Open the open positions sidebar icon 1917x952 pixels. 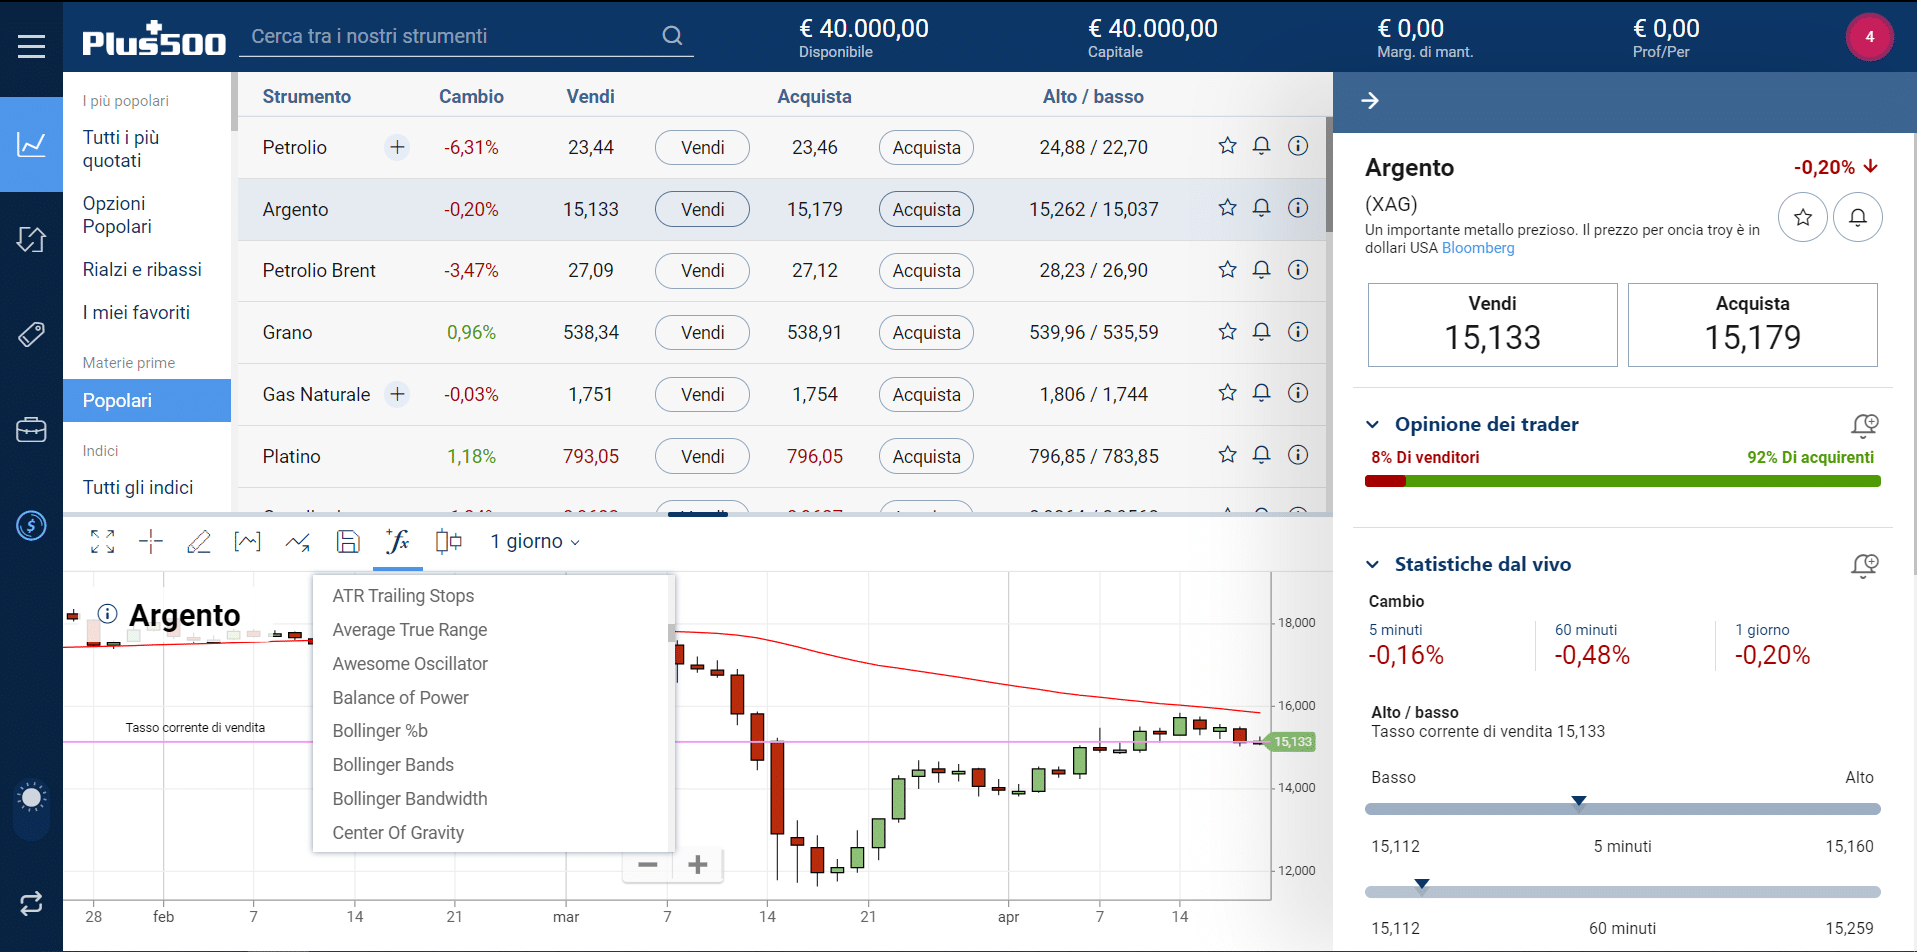31,239
